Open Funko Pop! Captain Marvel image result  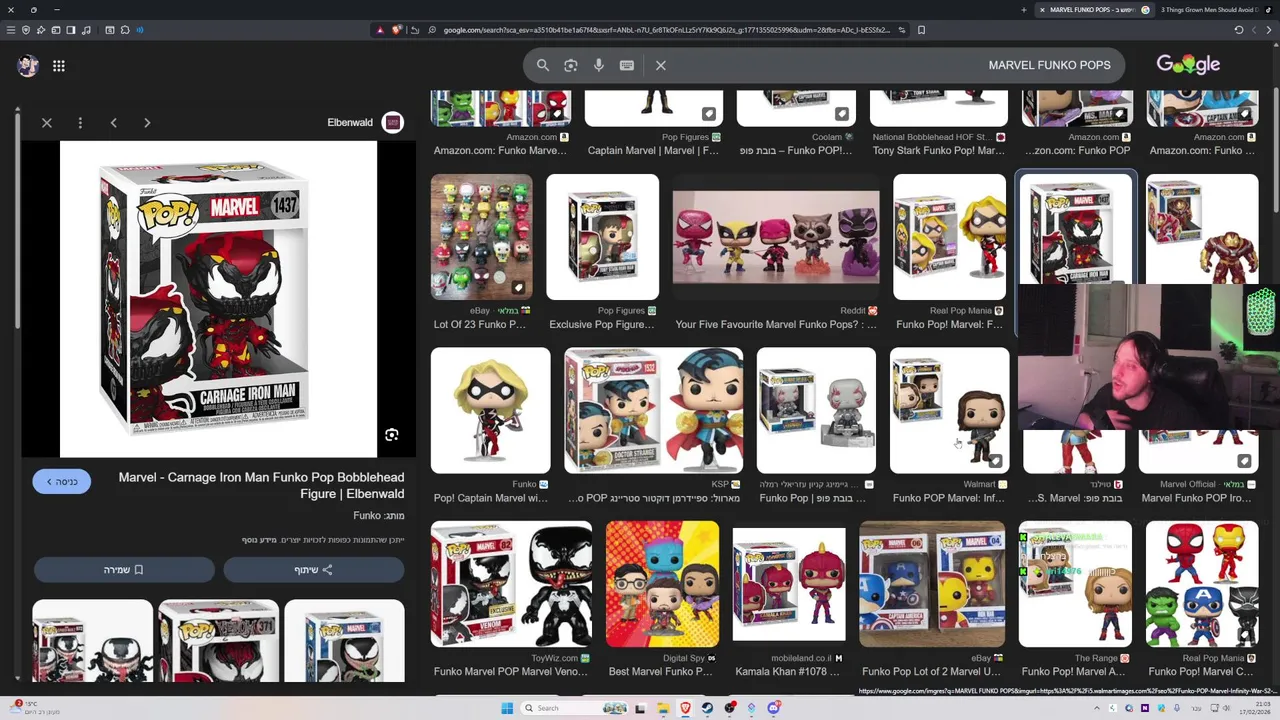coord(490,410)
